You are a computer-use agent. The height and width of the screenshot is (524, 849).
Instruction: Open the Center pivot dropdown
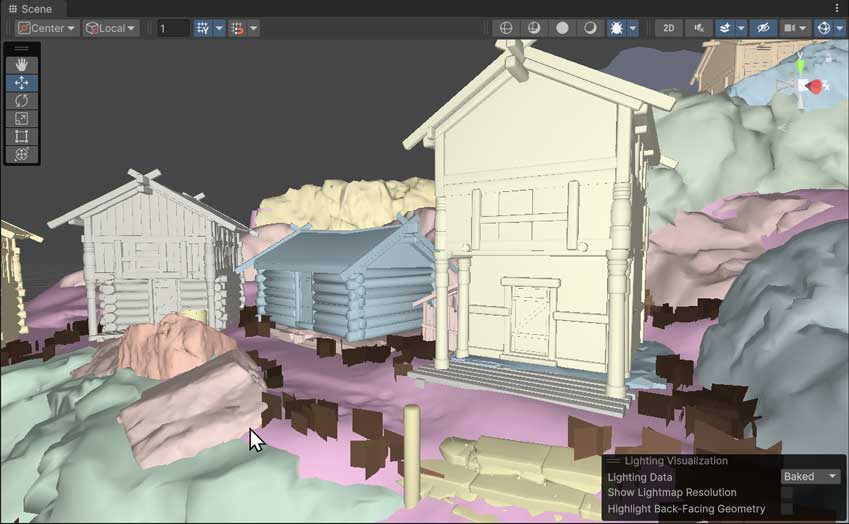(x=47, y=28)
